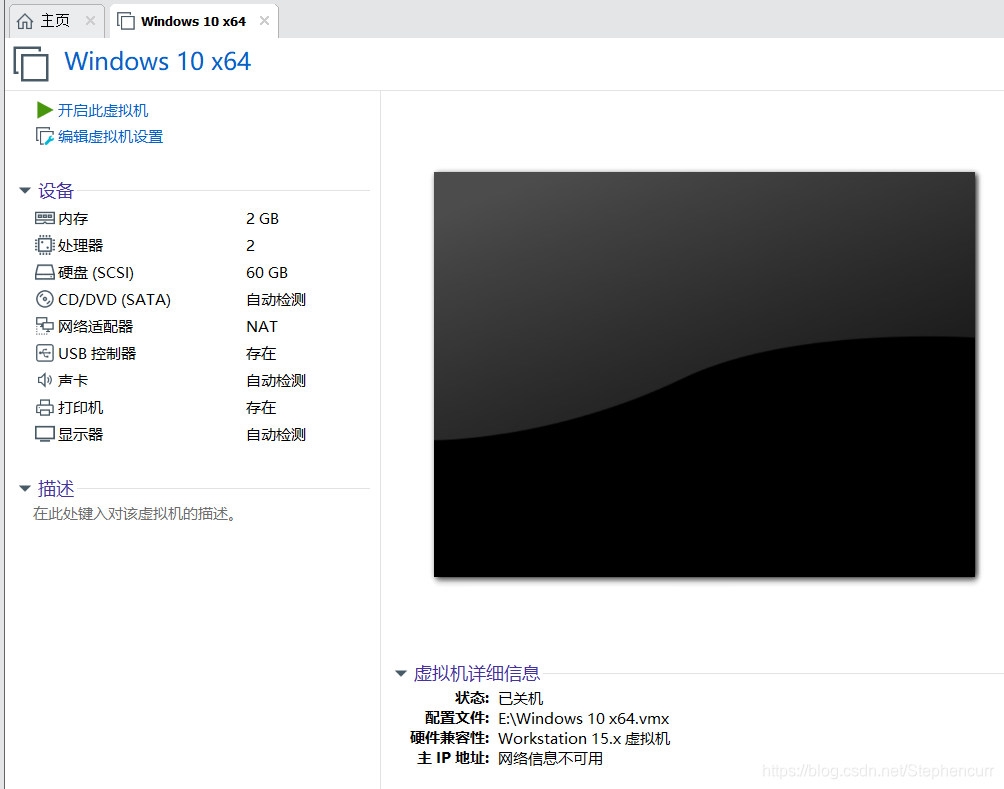Screen dimensions: 1004x789
Task: Start VM via 开启此虚拟机 link
Action: (x=103, y=110)
